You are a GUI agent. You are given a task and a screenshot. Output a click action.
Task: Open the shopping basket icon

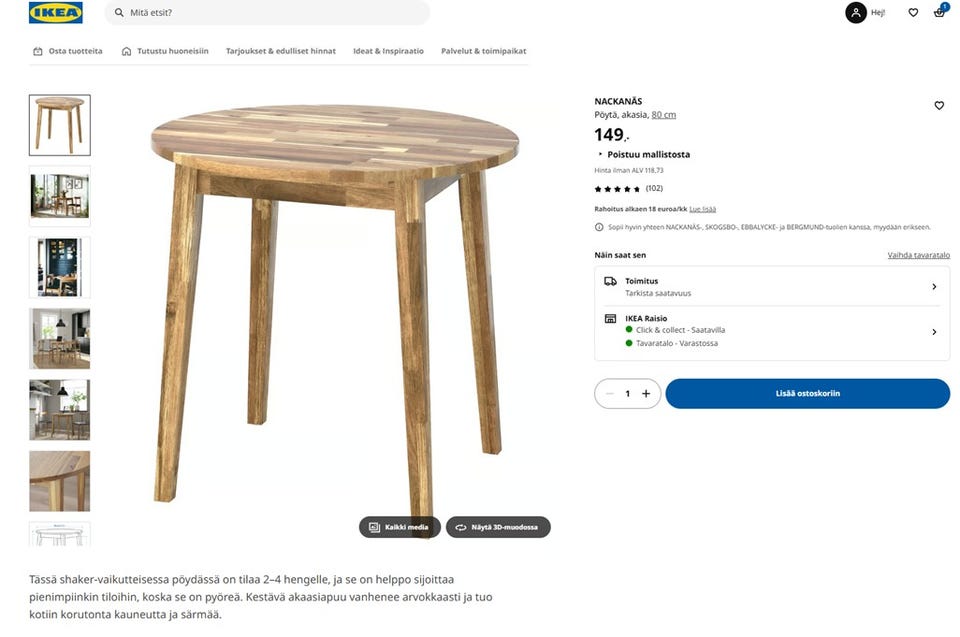939,13
